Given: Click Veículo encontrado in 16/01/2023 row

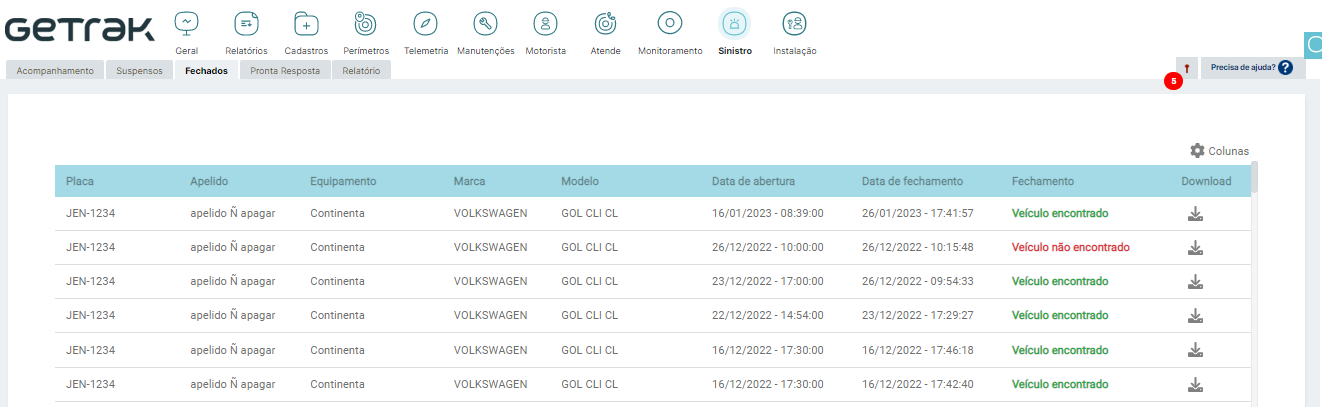Looking at the screenshot, I should pos(1060,214).
